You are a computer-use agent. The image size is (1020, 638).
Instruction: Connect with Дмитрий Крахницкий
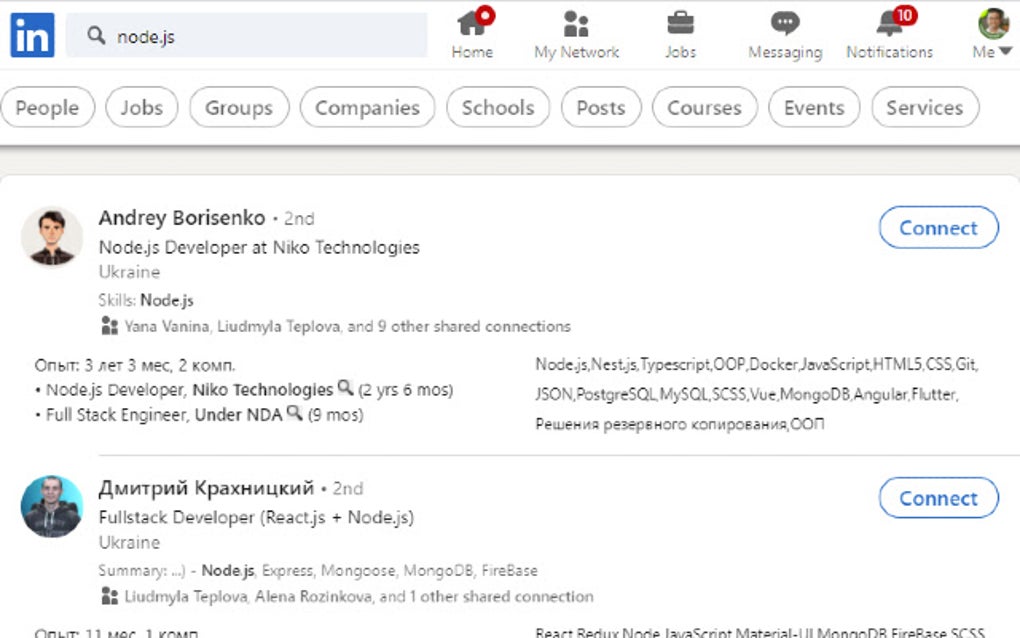[x=938, y=498]
